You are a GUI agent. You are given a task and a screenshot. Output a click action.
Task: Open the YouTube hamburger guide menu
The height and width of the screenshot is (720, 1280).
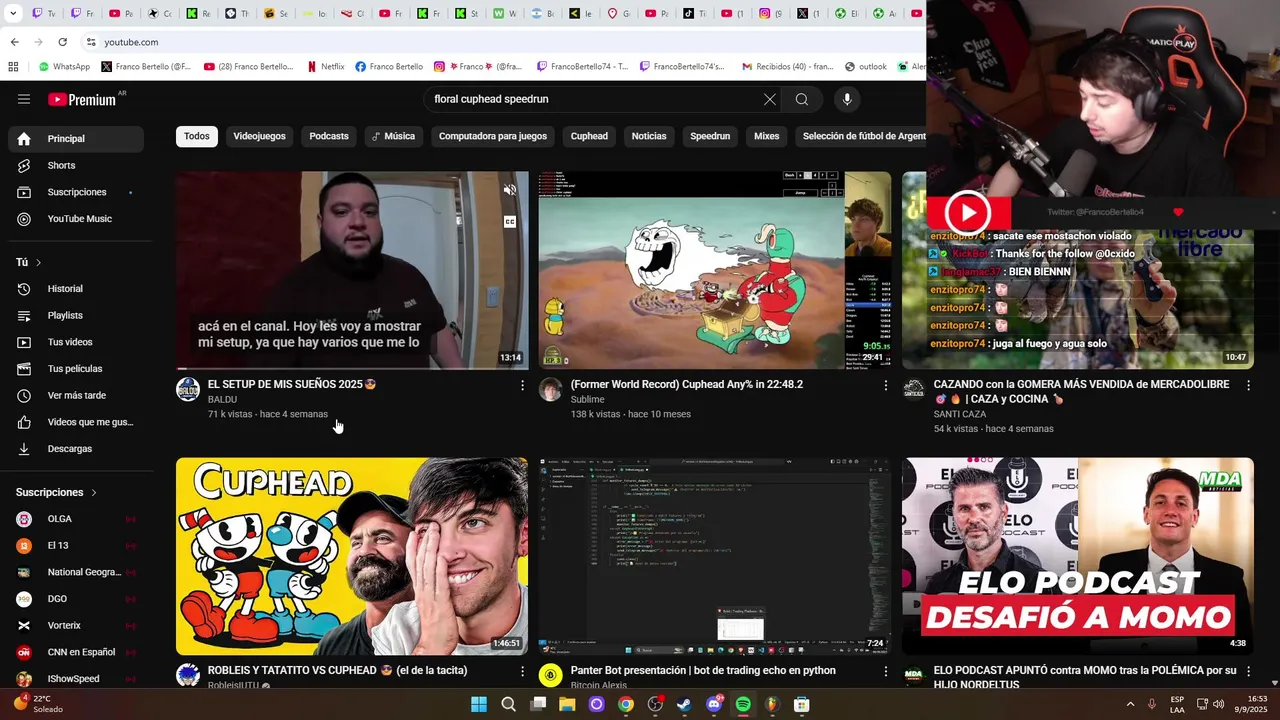click(24, 99)
